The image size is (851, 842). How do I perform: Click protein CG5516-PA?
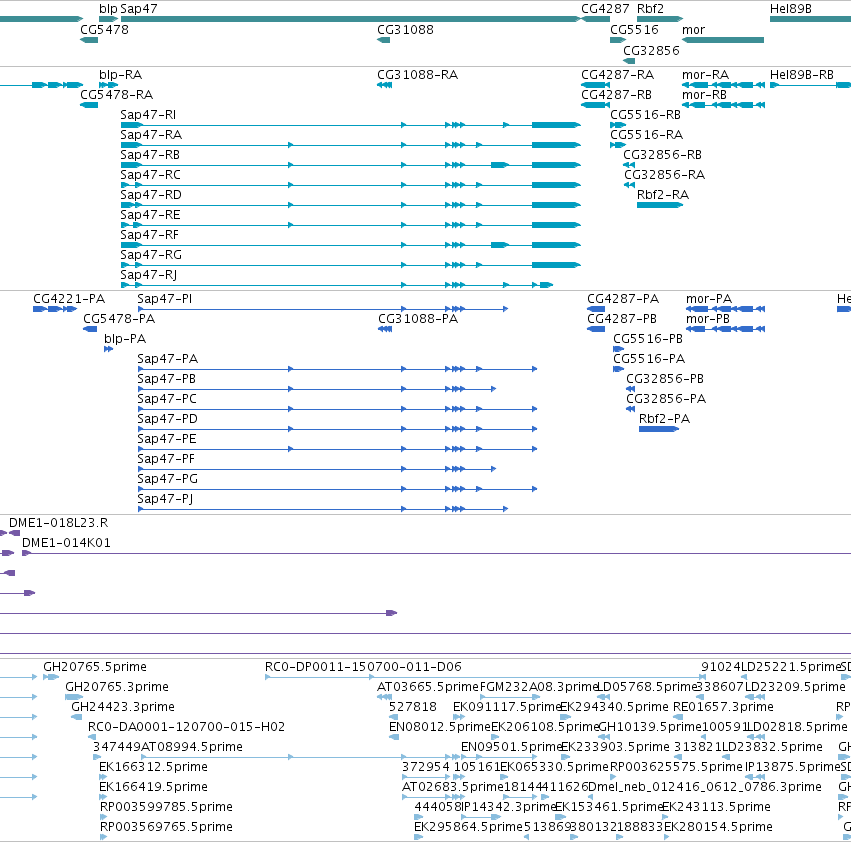[619, 369]
